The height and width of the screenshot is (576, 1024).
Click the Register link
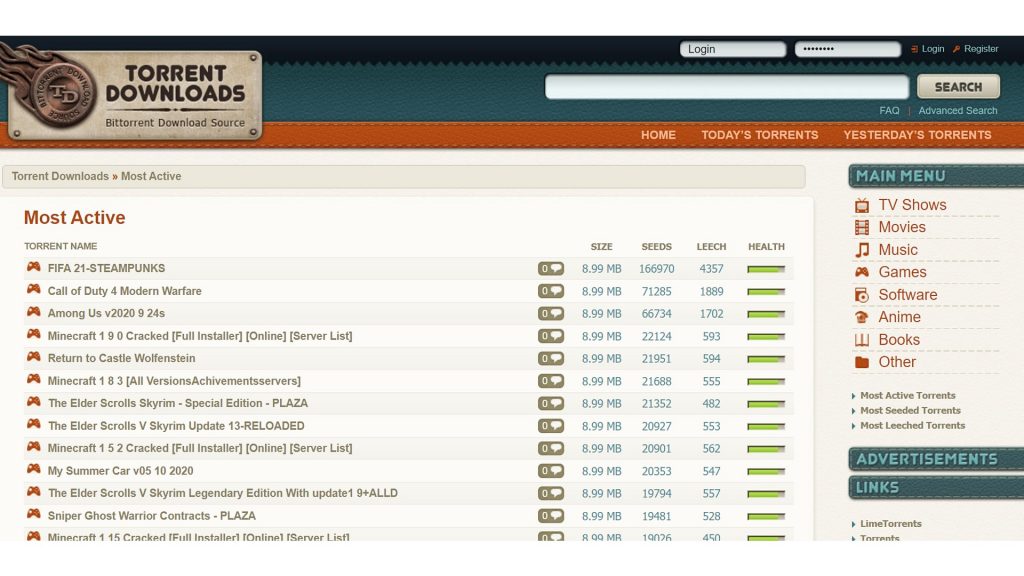[x=980, y=49]
